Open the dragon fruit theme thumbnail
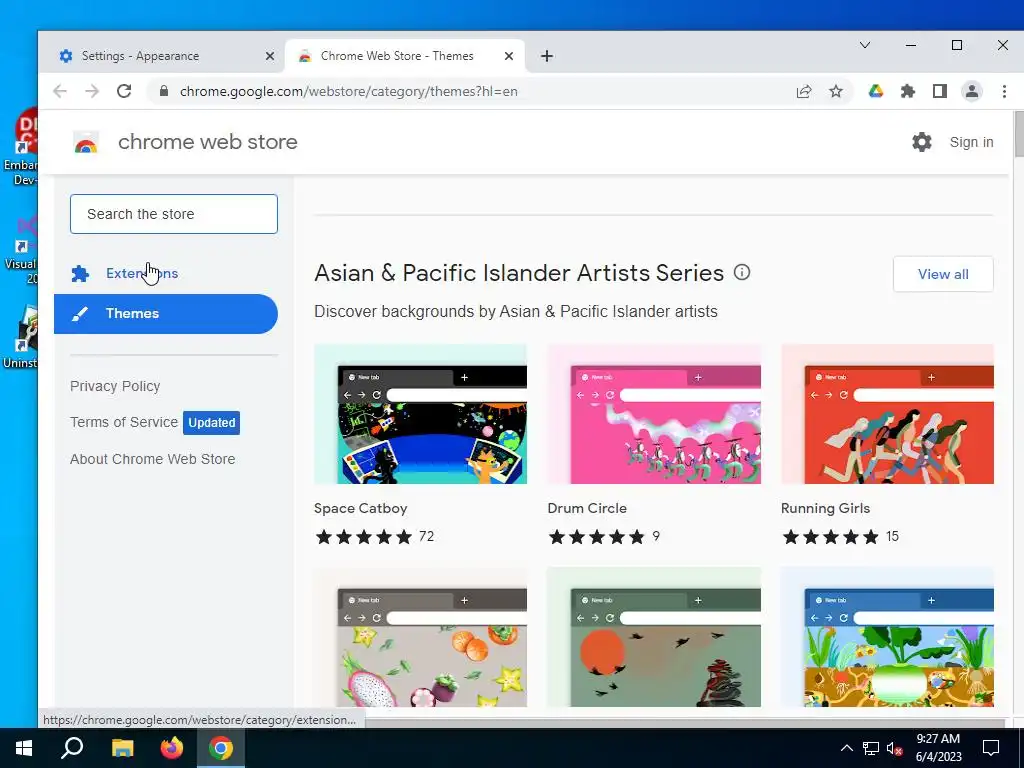This screenshot has height=768, width=1024. (x=421, y=637)
